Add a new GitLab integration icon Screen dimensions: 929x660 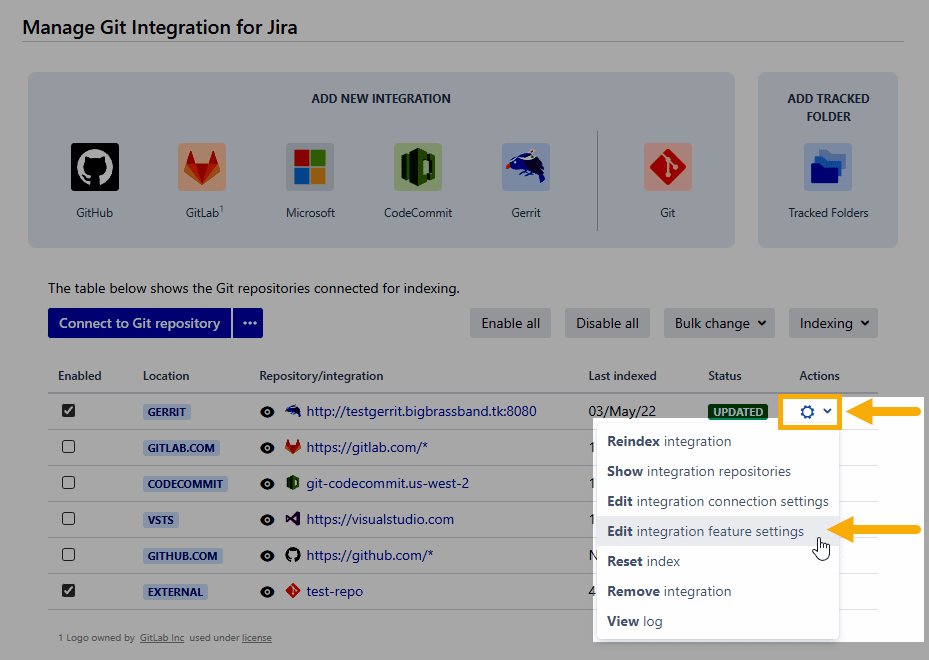[x=202, y=167]
